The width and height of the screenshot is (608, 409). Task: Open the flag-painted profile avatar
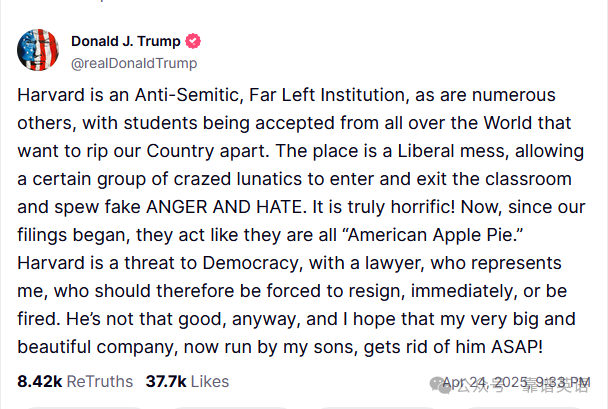pyautogui.click(x=38, y=50)
